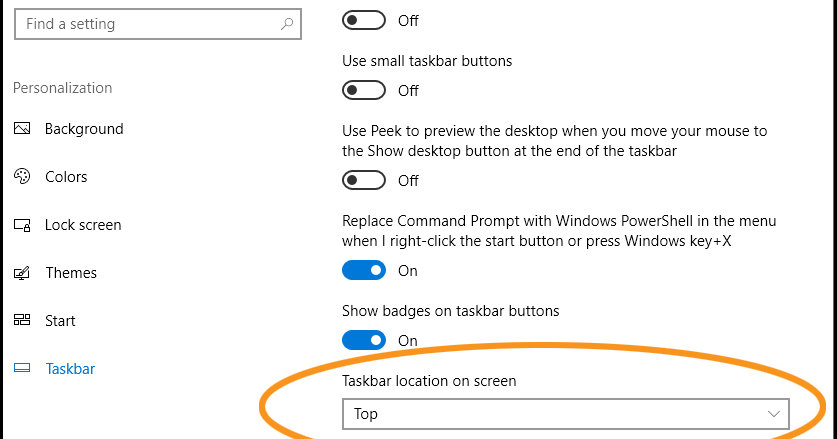Click the Themes brush icon

coord(22,273)
